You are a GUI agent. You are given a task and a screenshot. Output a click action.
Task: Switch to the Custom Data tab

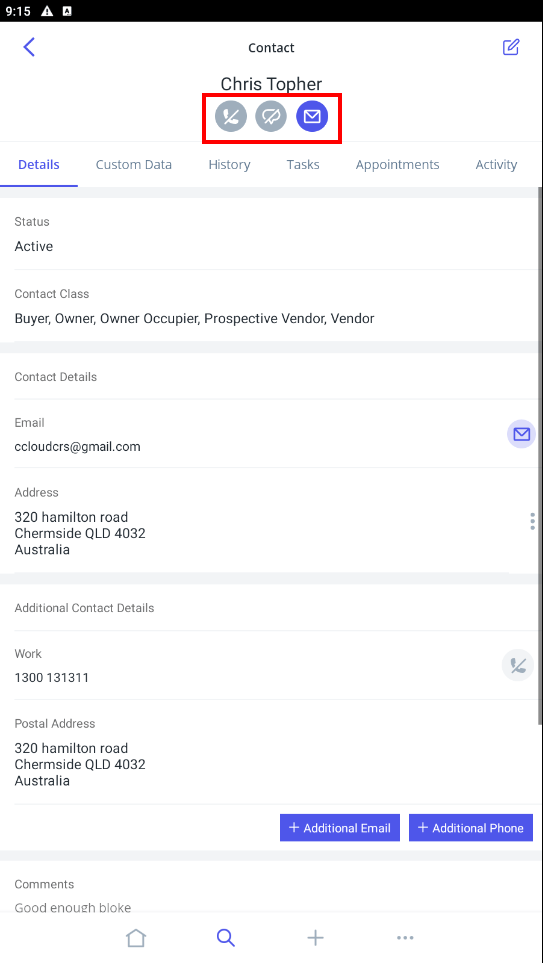(134, 165)
